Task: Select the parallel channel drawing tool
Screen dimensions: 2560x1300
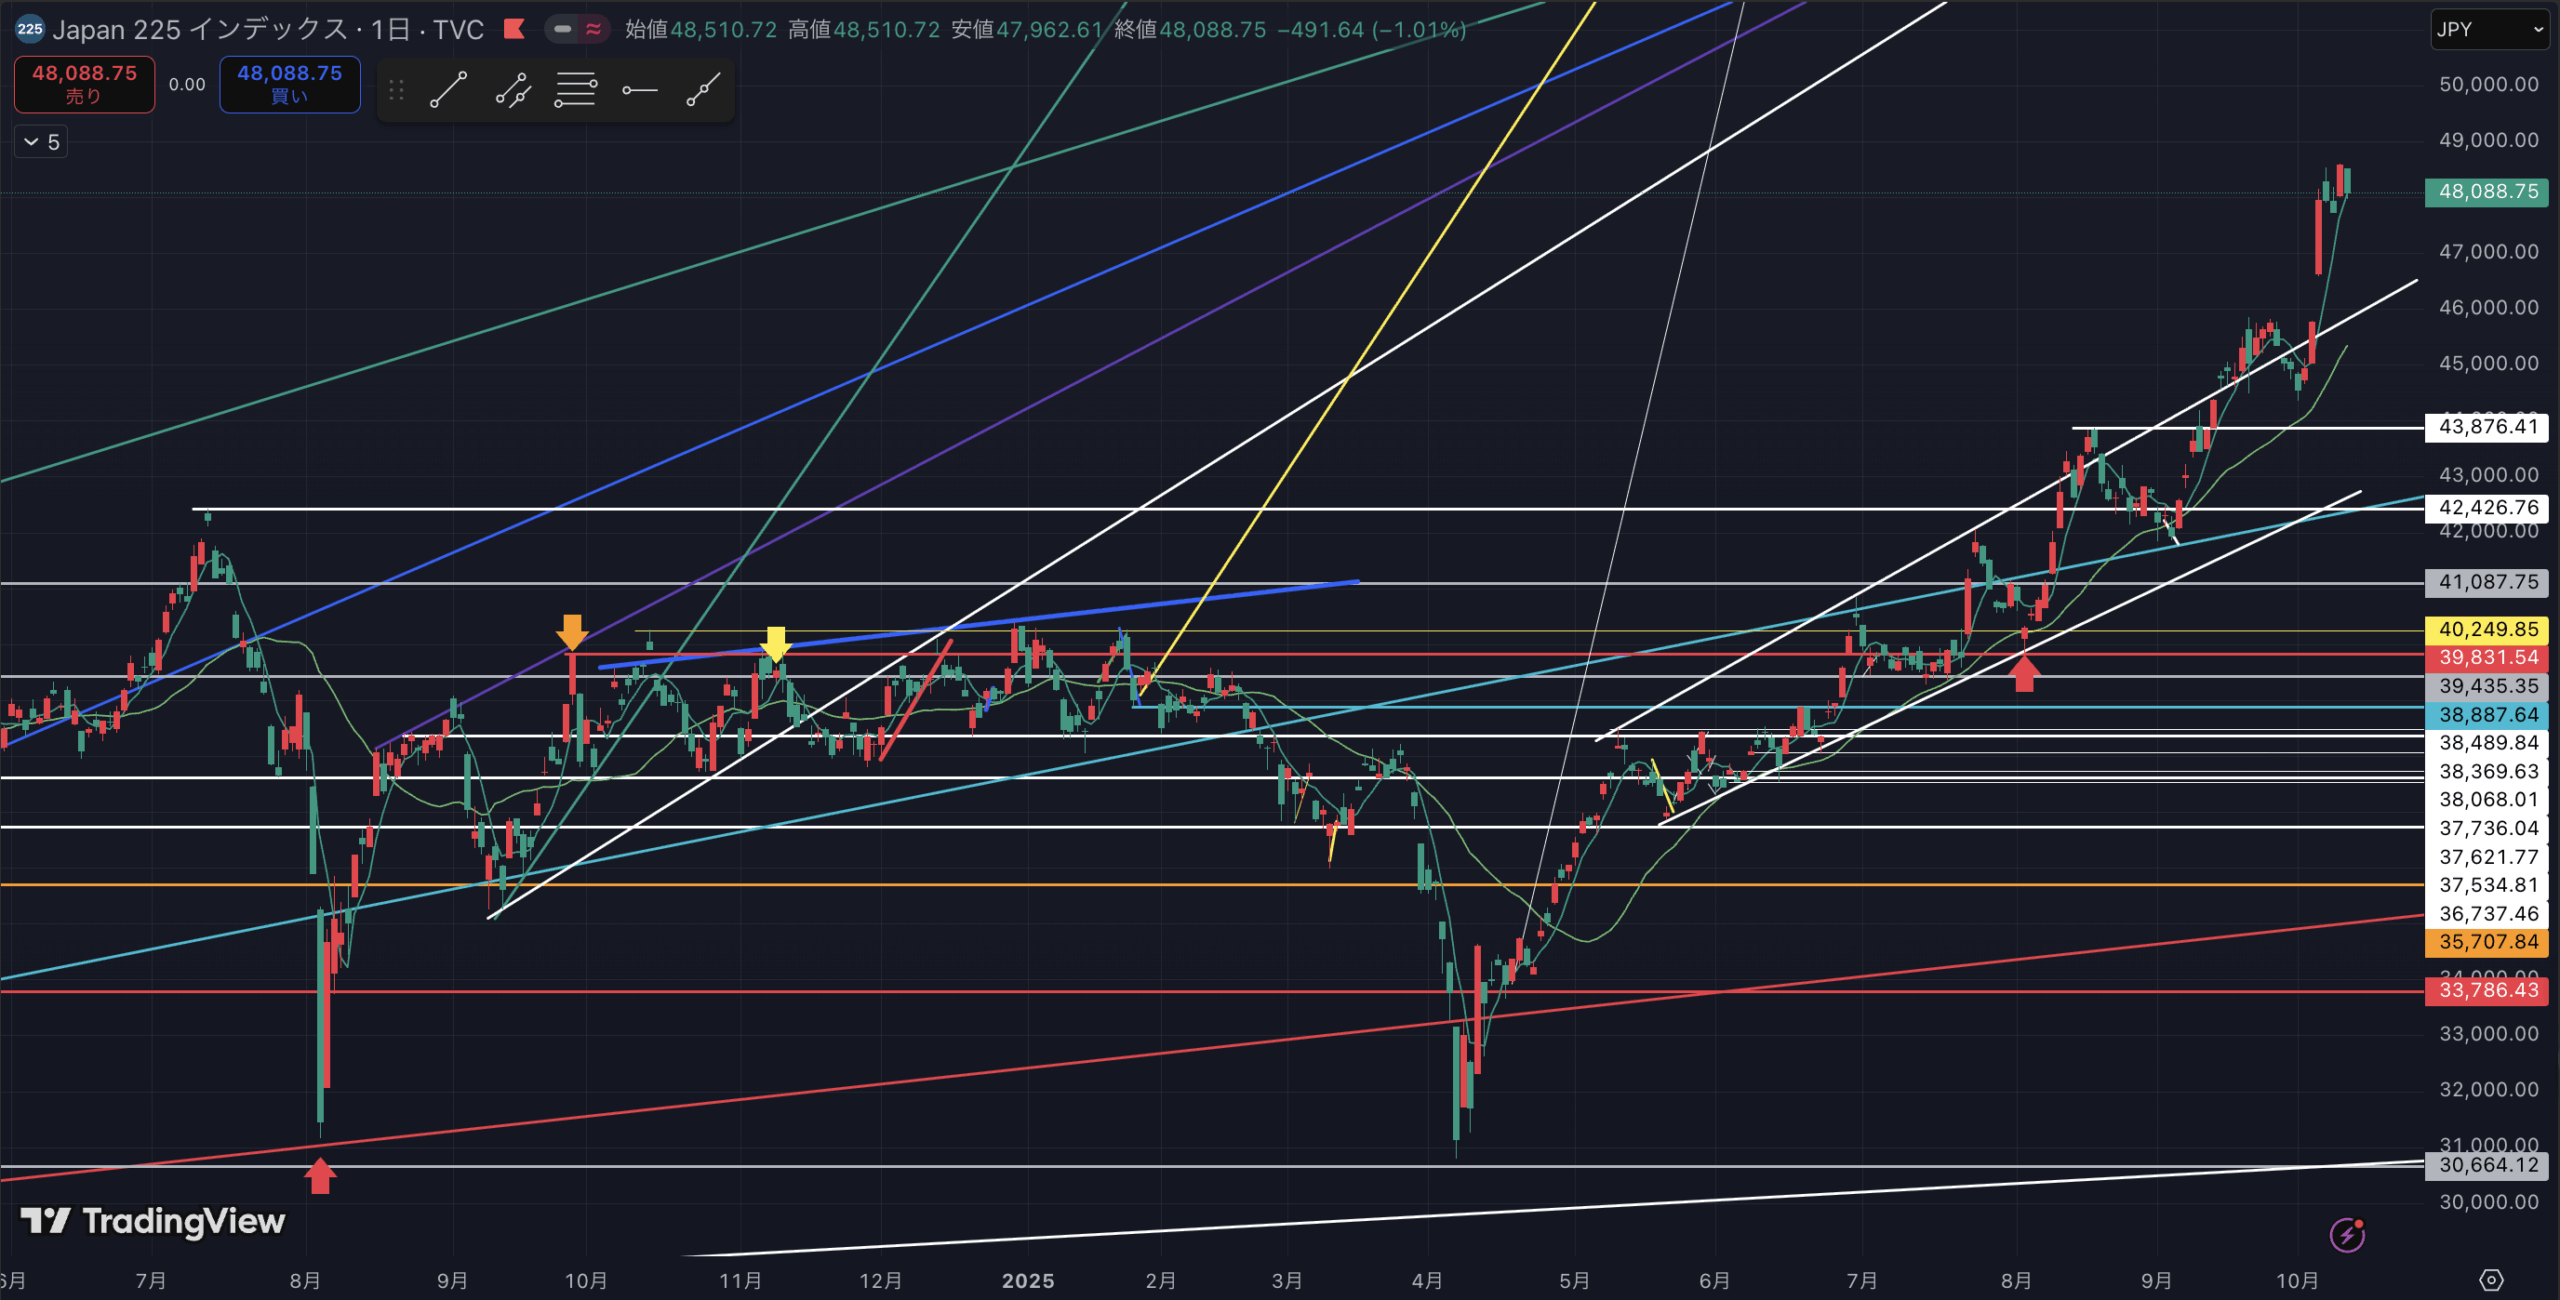Action: coord(513,90)
